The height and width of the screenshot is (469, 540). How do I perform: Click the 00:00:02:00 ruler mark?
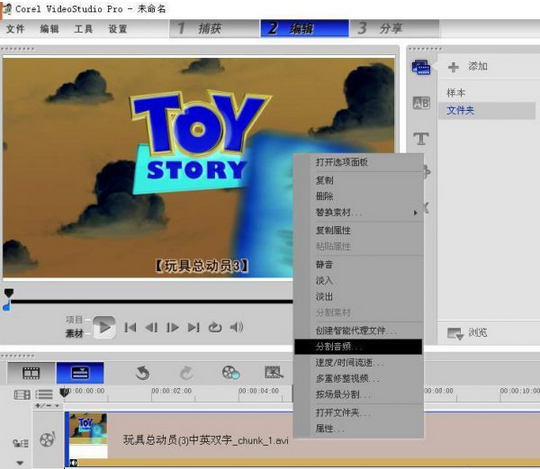click(x=172, y=391)
